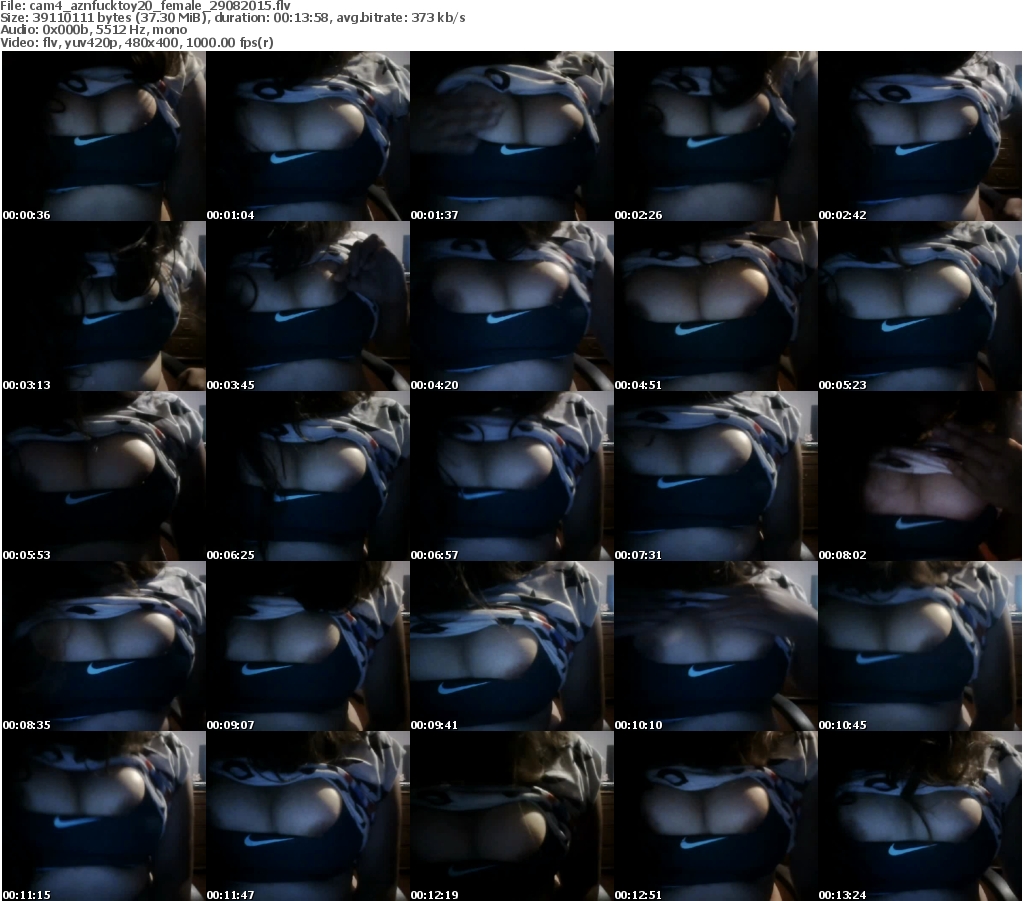
Task: Click the "Audio: 0x000b, 5512 Hz, mono" line
Action: (94, 30)
